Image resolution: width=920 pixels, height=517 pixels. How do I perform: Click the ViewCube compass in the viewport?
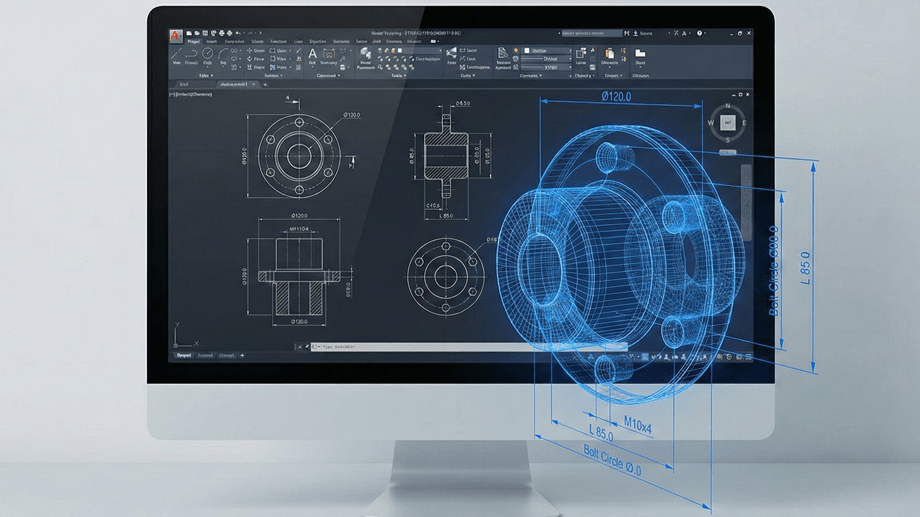[728, 122]
